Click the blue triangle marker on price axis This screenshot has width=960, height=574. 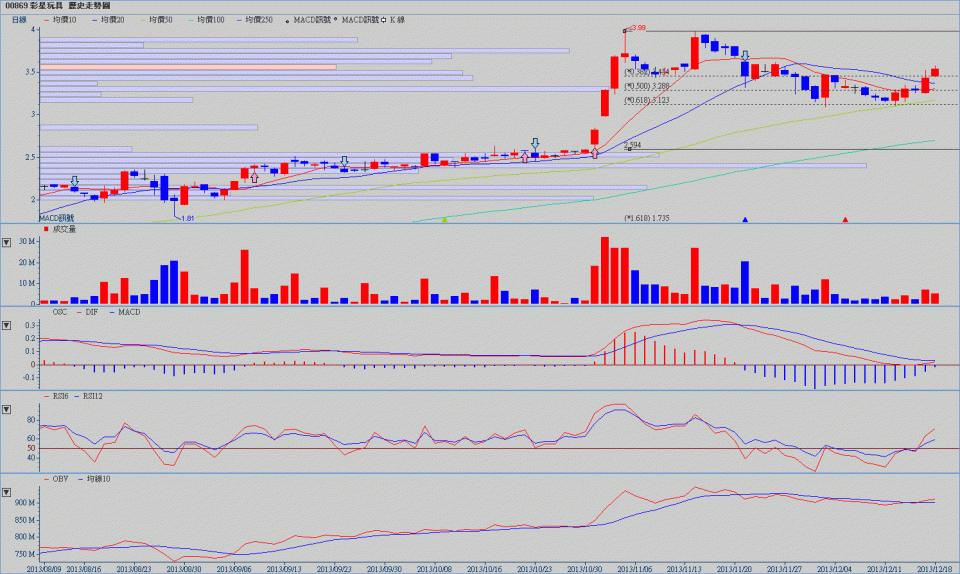pyautogui.click(x=745, y=219)
